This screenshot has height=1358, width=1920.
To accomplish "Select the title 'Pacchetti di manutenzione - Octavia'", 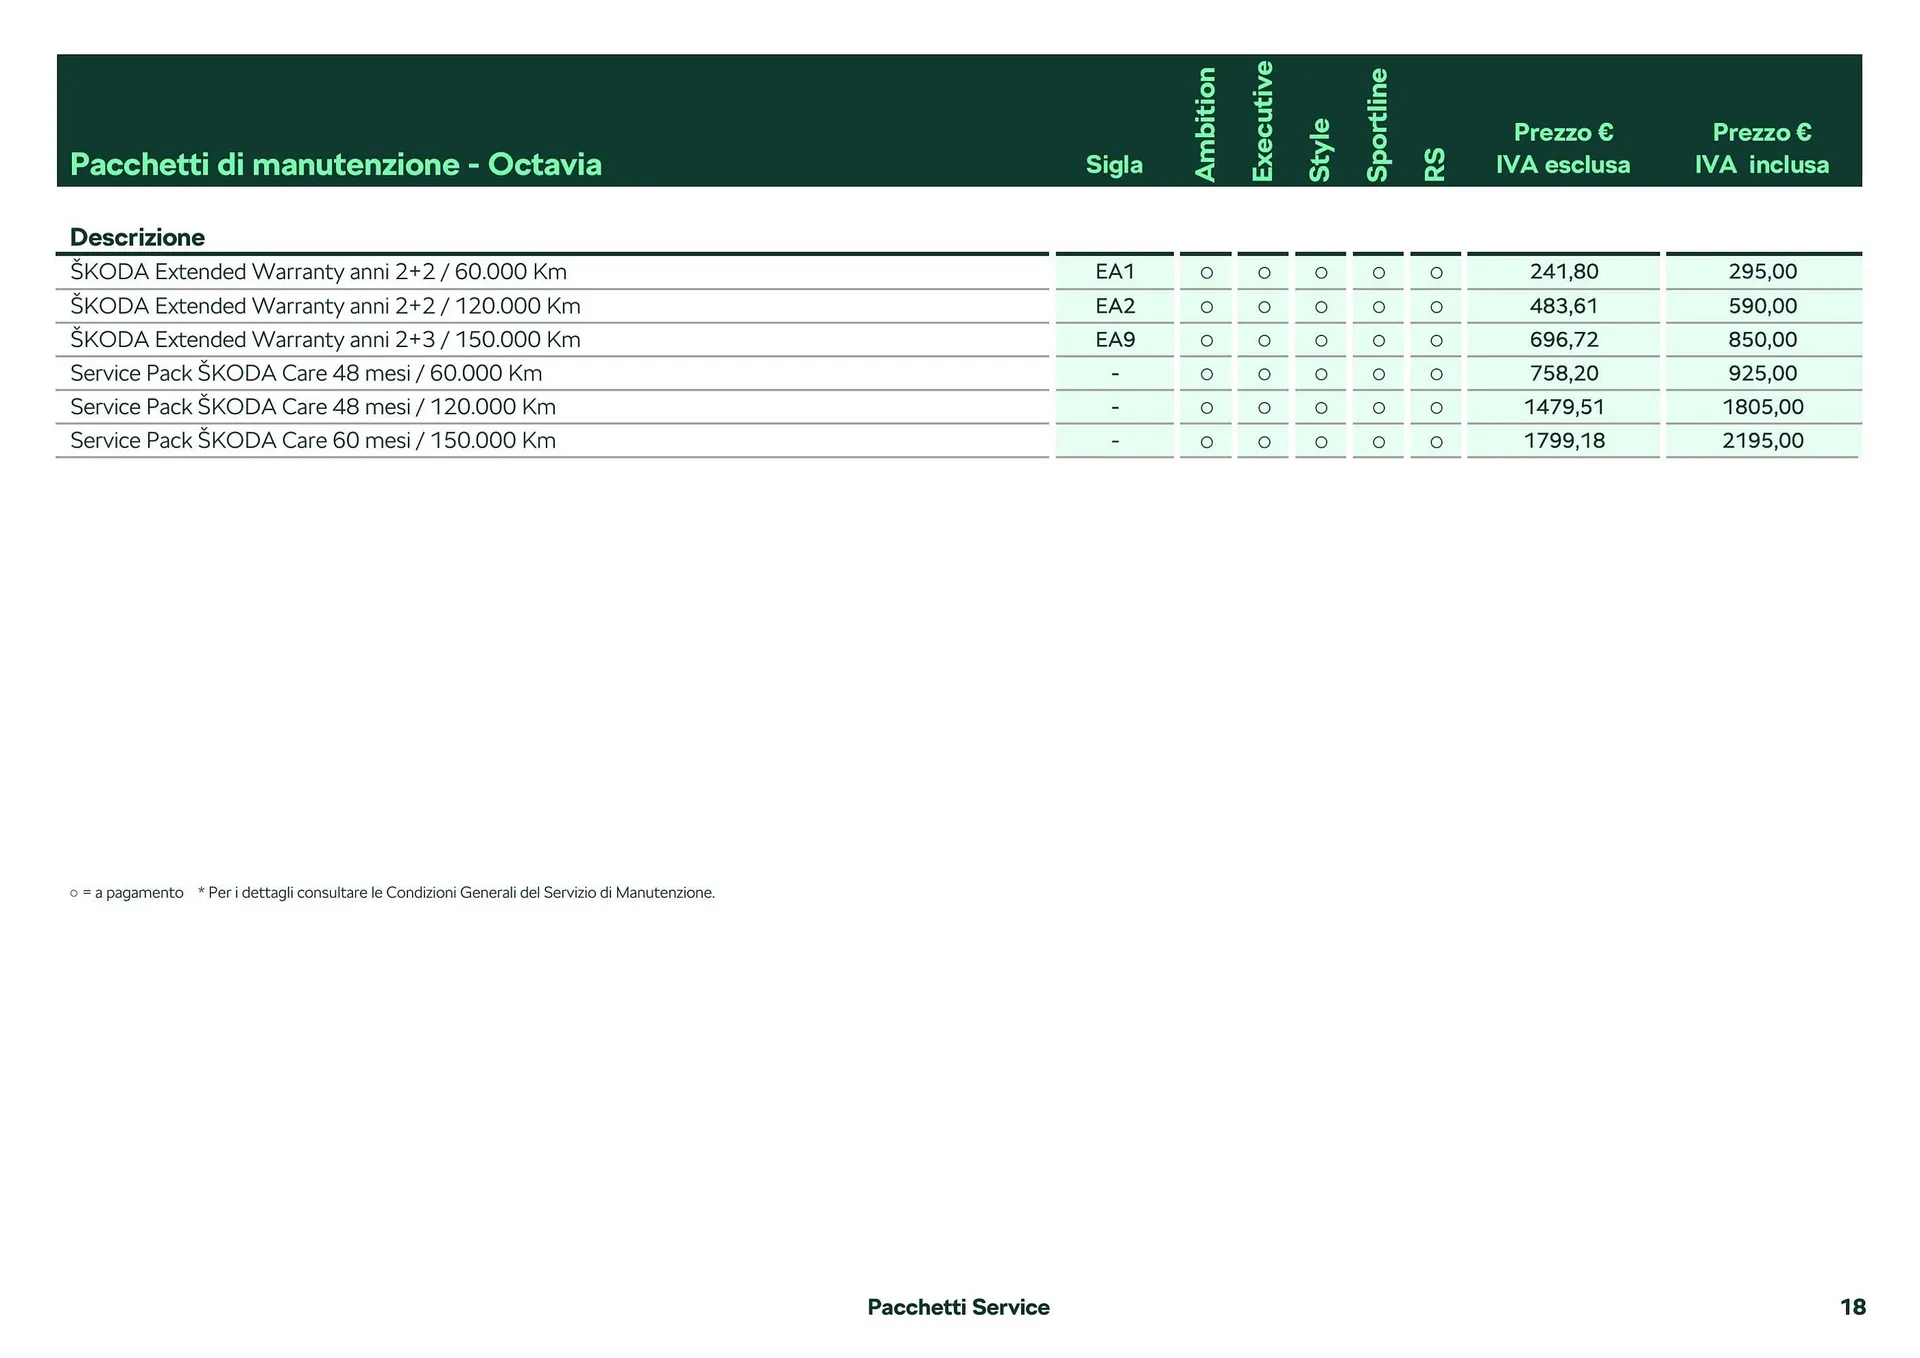I will (x=336, y=164).
